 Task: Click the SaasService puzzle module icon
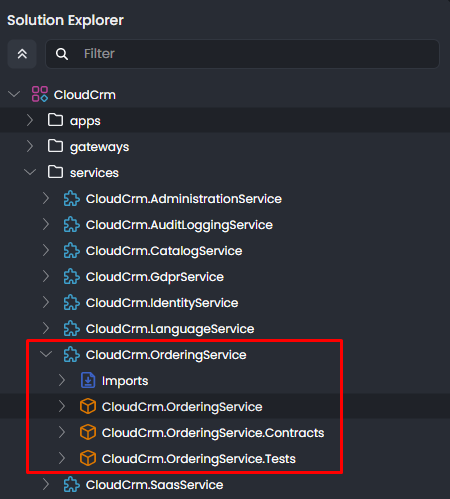[x=72, y=485]
